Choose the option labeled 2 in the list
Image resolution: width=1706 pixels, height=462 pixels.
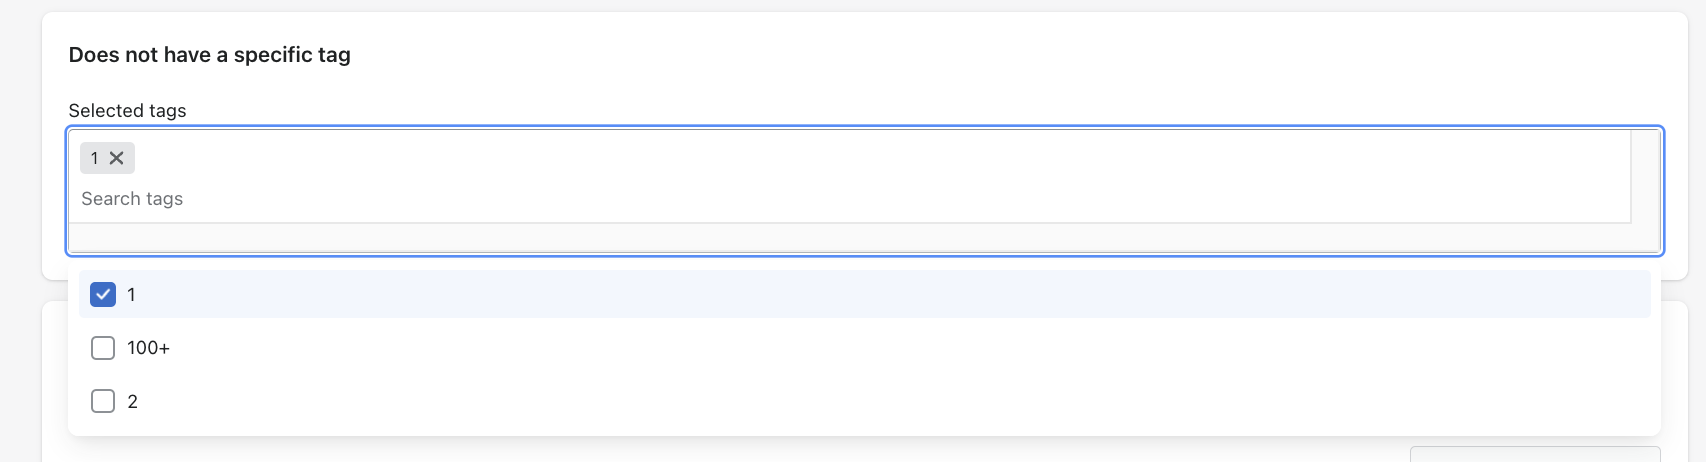pyautogui.click(x=132, y=402)
